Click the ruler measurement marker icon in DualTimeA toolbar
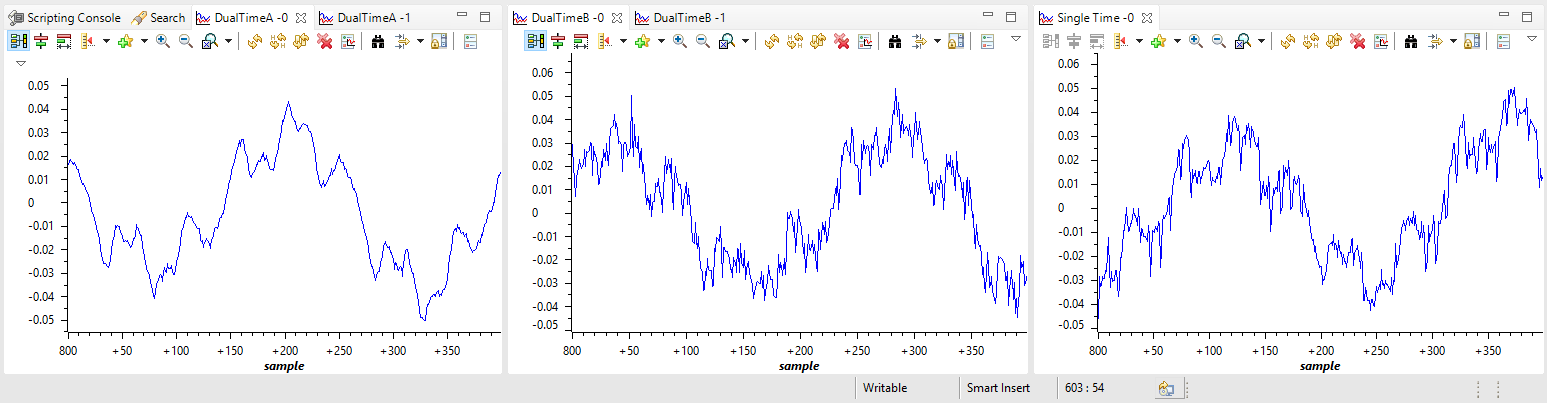Viewport: 1547px width, 403px height. tap(86, 41)
